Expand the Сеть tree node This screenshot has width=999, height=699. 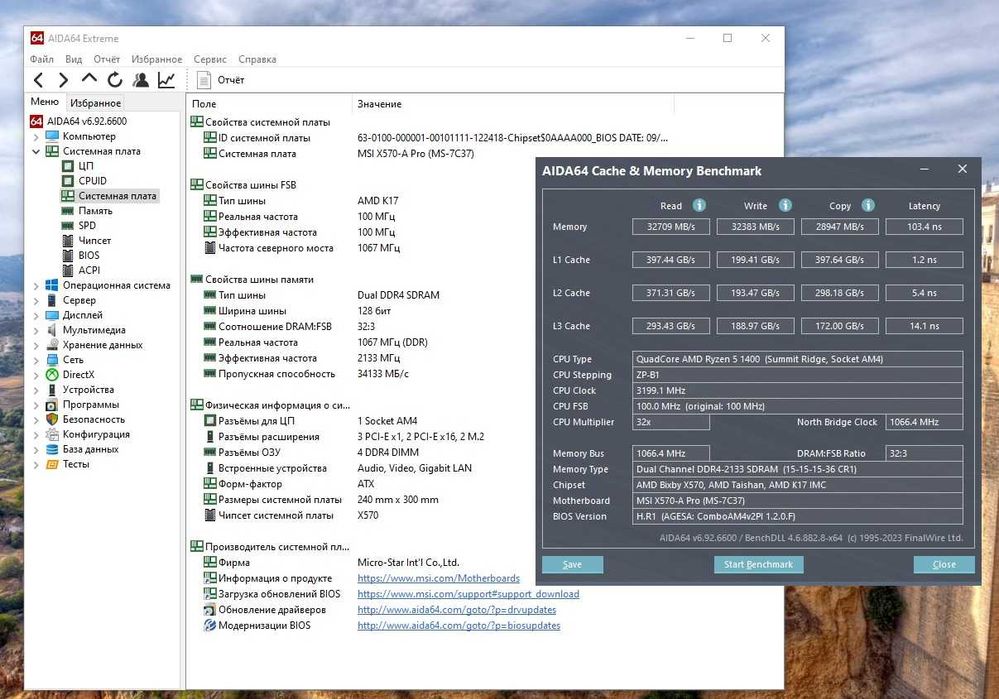pos(36,360)
